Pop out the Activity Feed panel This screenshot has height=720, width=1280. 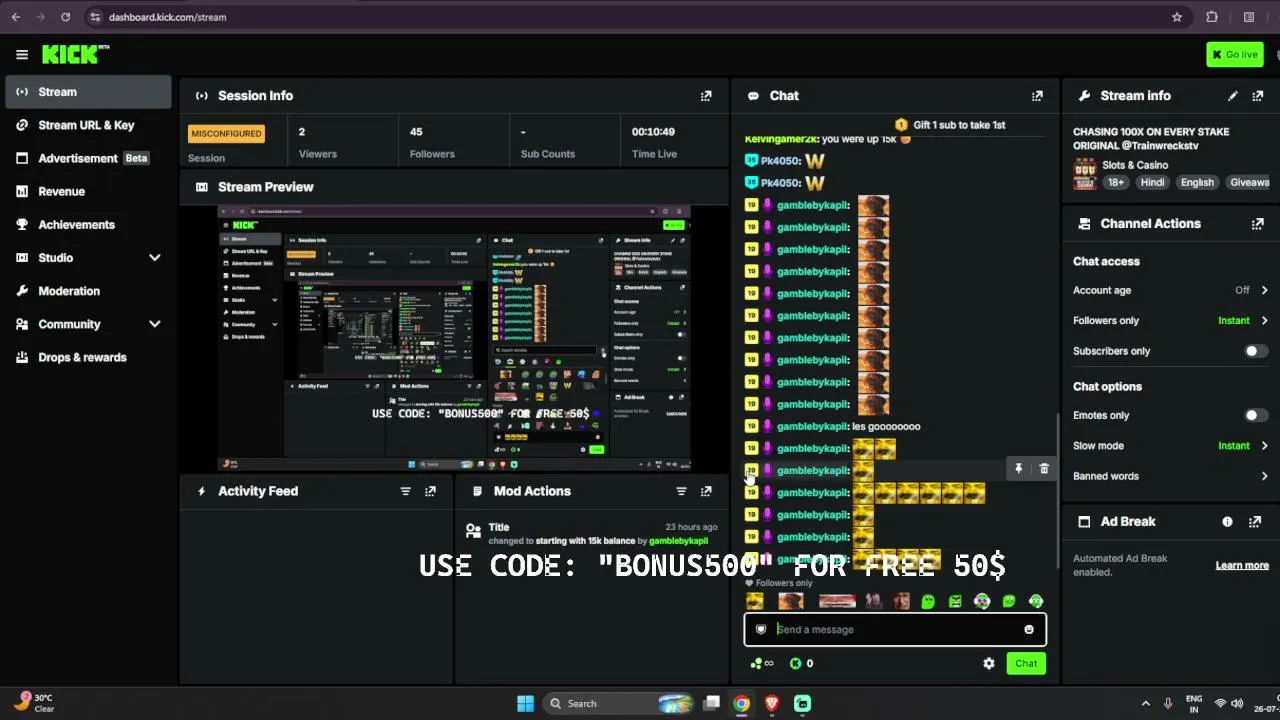click(430, 491)
